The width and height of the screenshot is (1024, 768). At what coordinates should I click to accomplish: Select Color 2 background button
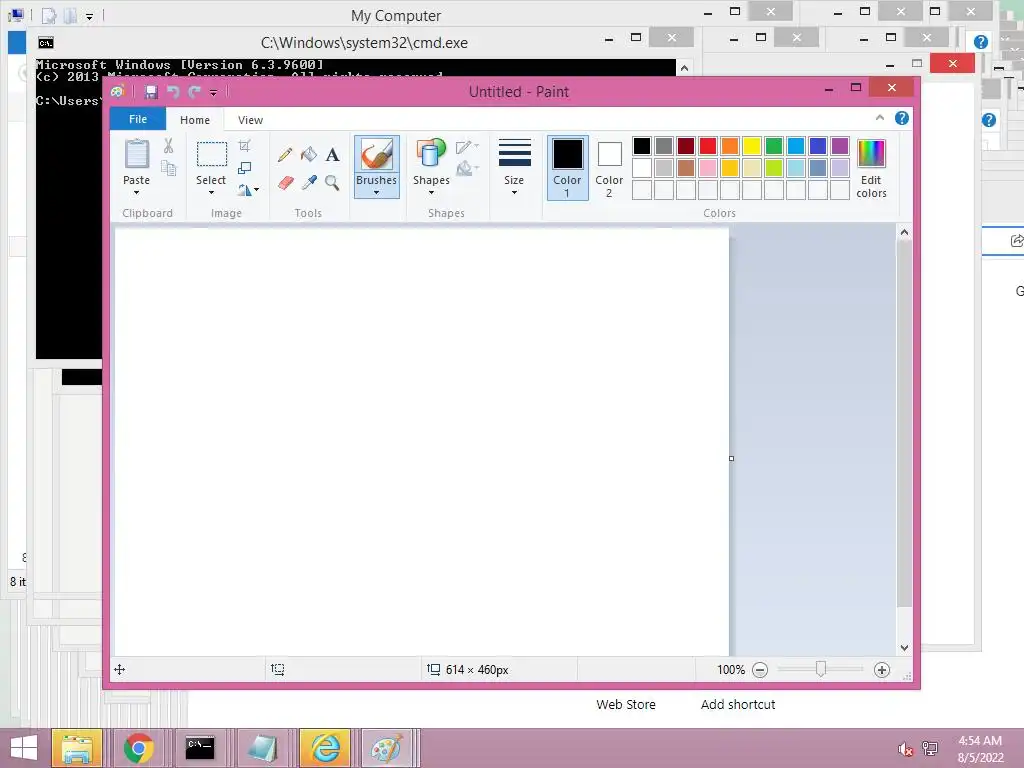coord(609,168)
